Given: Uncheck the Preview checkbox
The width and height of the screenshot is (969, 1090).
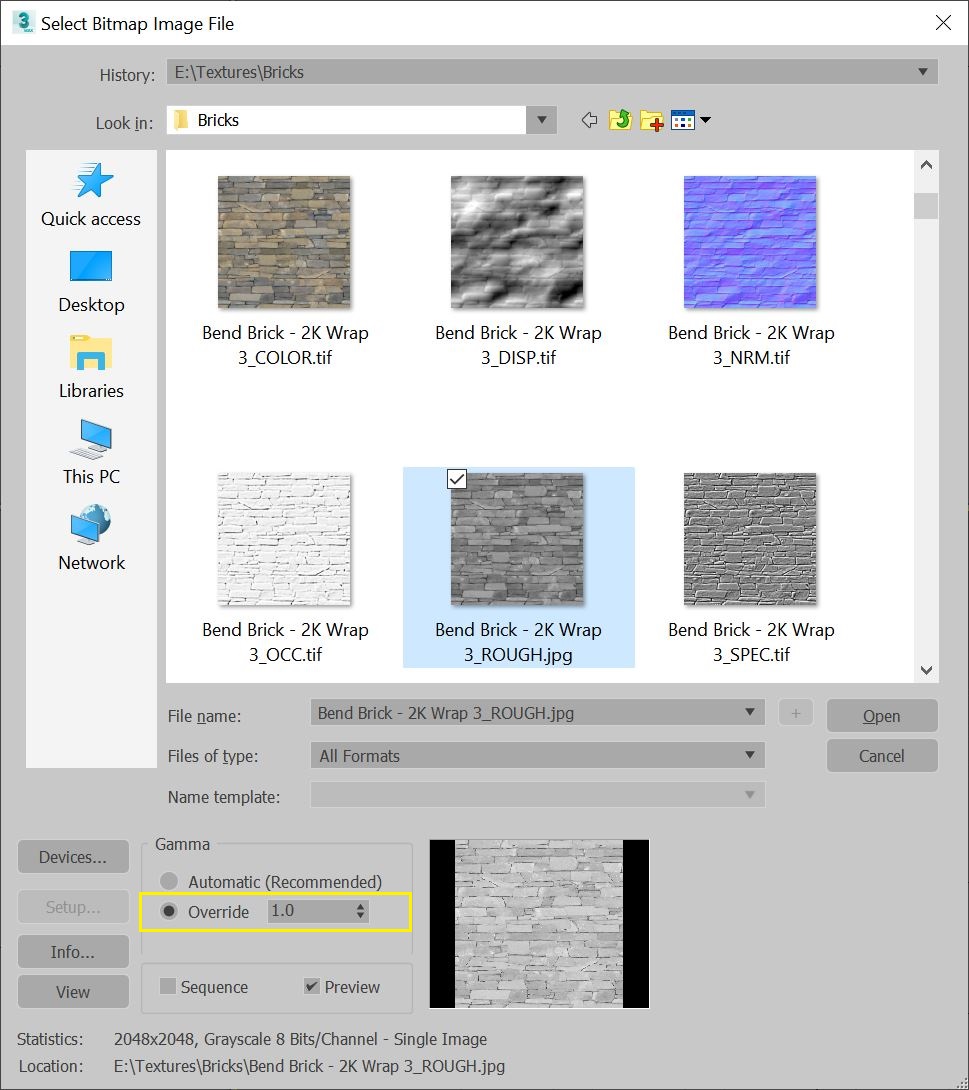Looking at the screenshot, I should tap(311, 986).
